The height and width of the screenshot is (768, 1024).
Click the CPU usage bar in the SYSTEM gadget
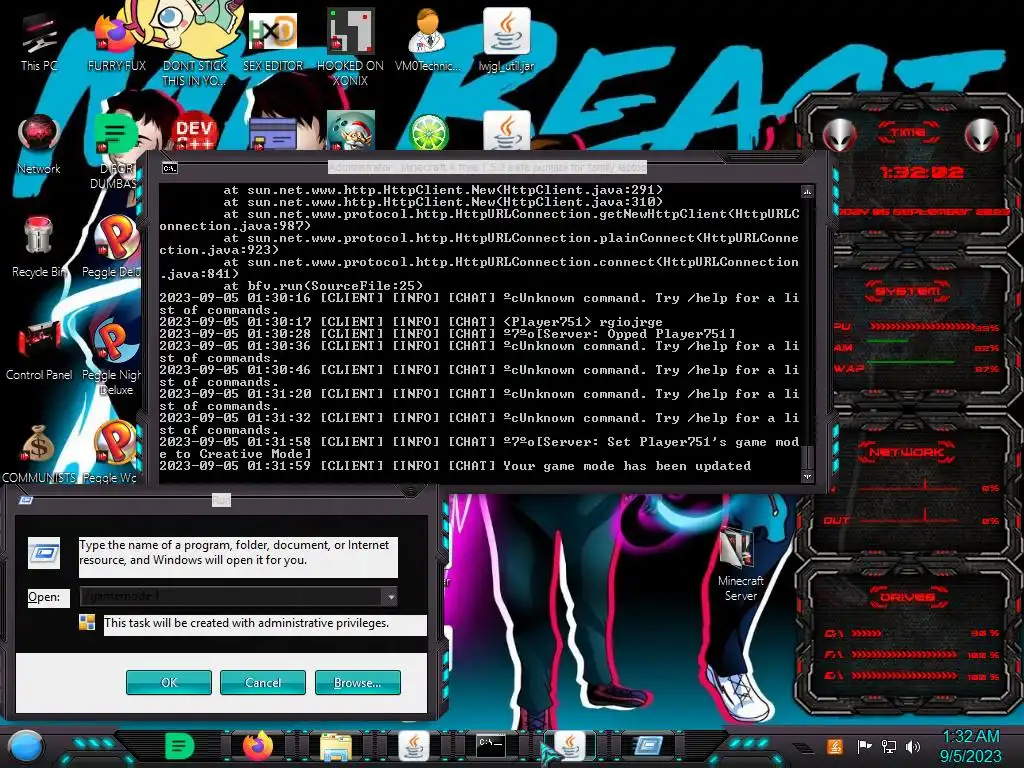point(921,327)
